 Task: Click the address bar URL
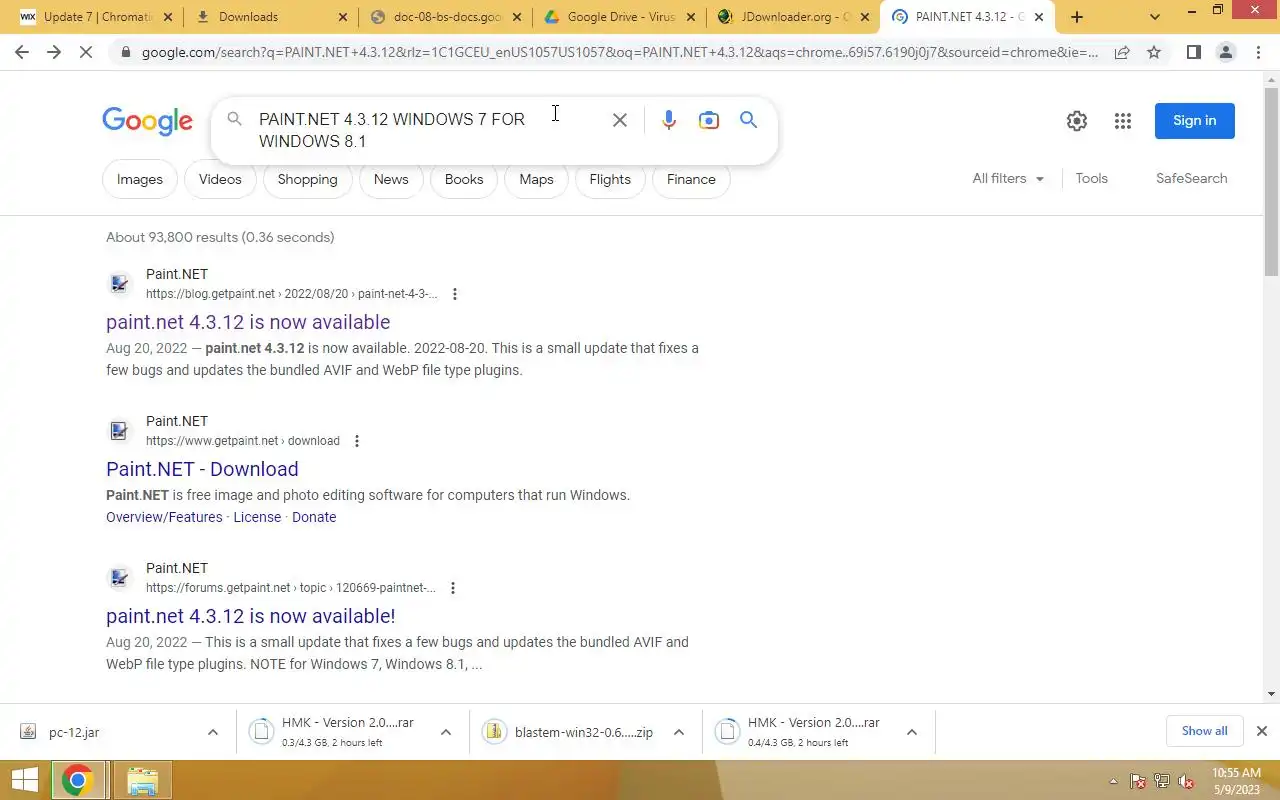click(x=620, y=52)
